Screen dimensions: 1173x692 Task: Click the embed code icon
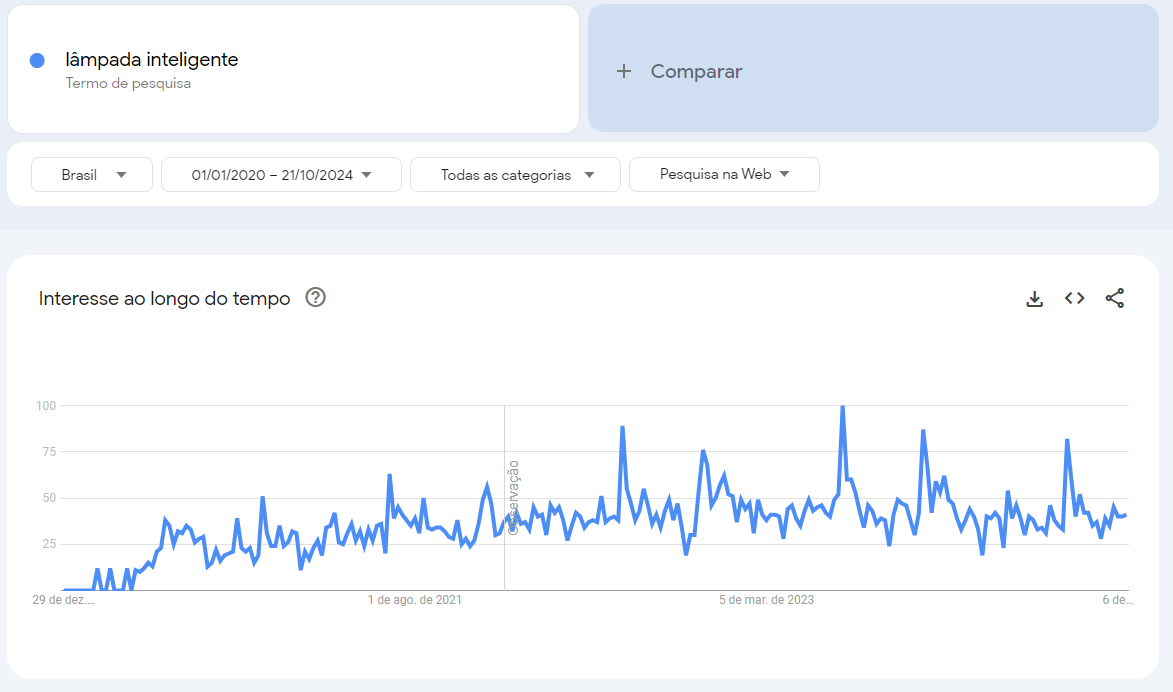tap(1075, 298)
